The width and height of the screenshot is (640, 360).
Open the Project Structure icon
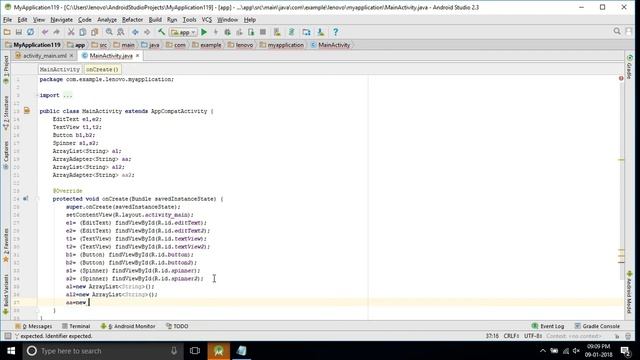point(307,32)
